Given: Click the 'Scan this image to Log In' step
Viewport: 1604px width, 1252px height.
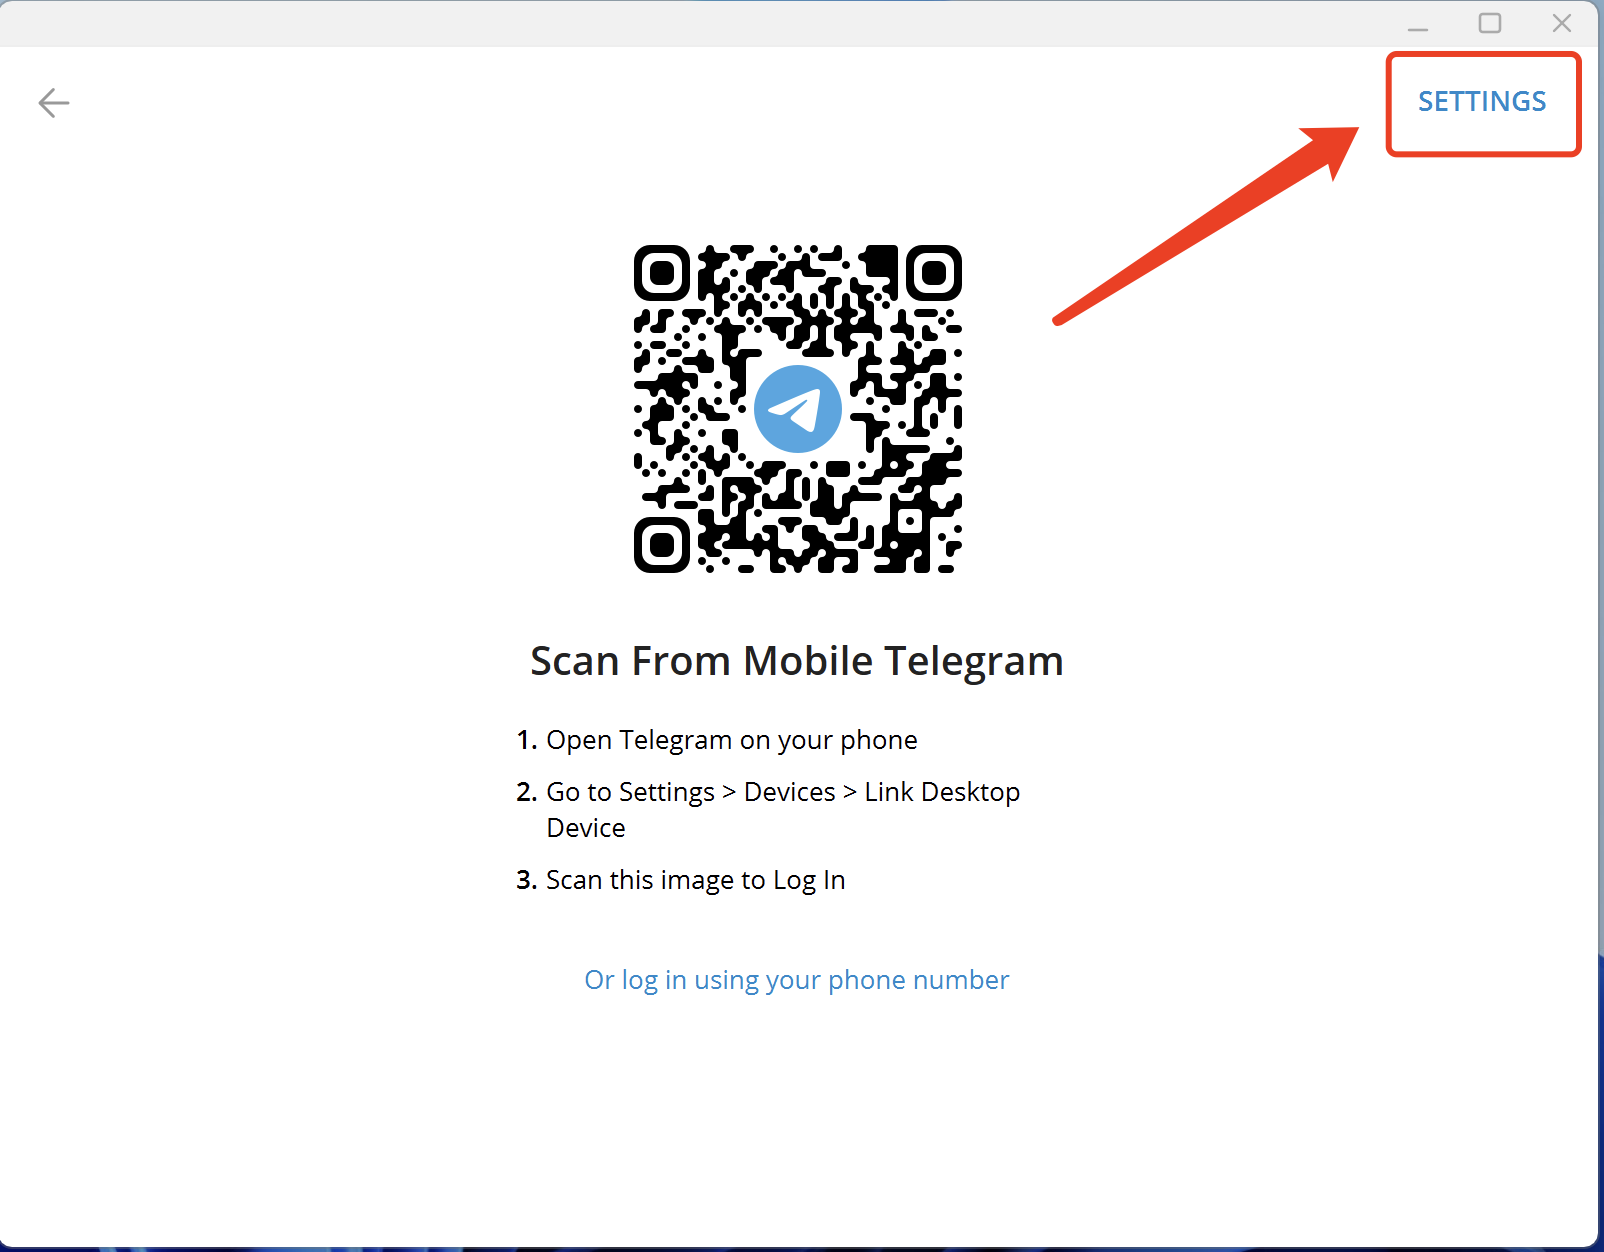Looking at the screenshot, I should pos(695,880).
